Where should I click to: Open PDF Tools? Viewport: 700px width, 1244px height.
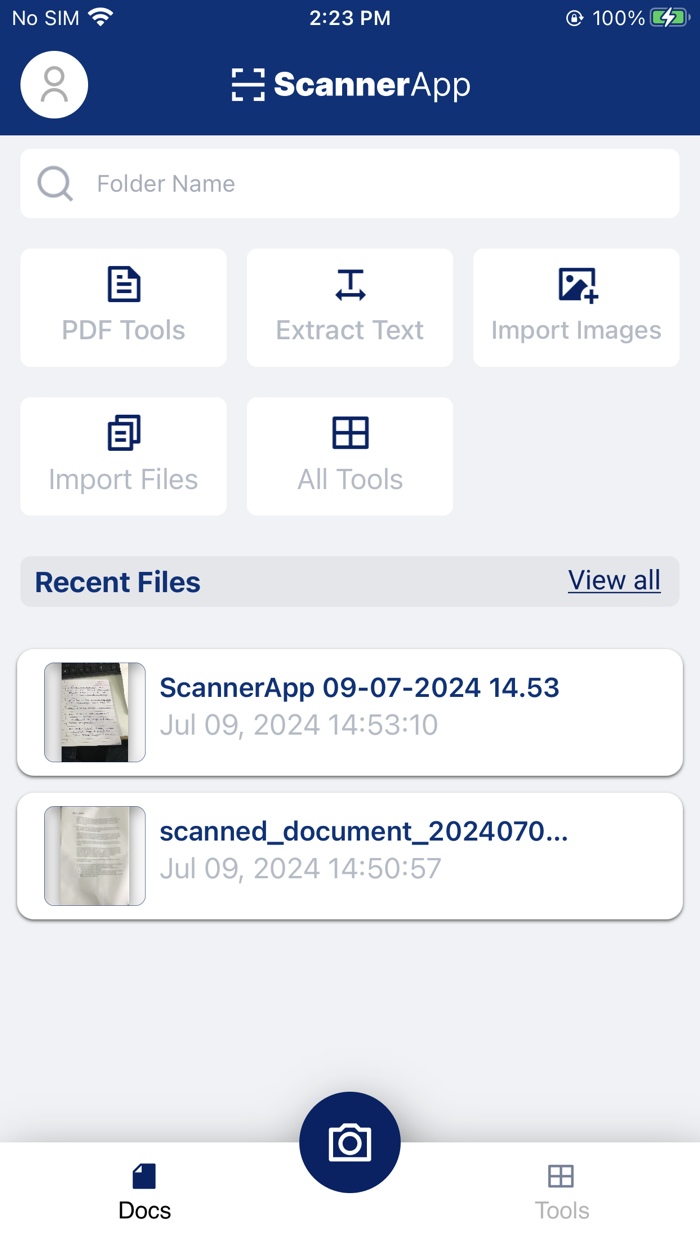(123, 307)
